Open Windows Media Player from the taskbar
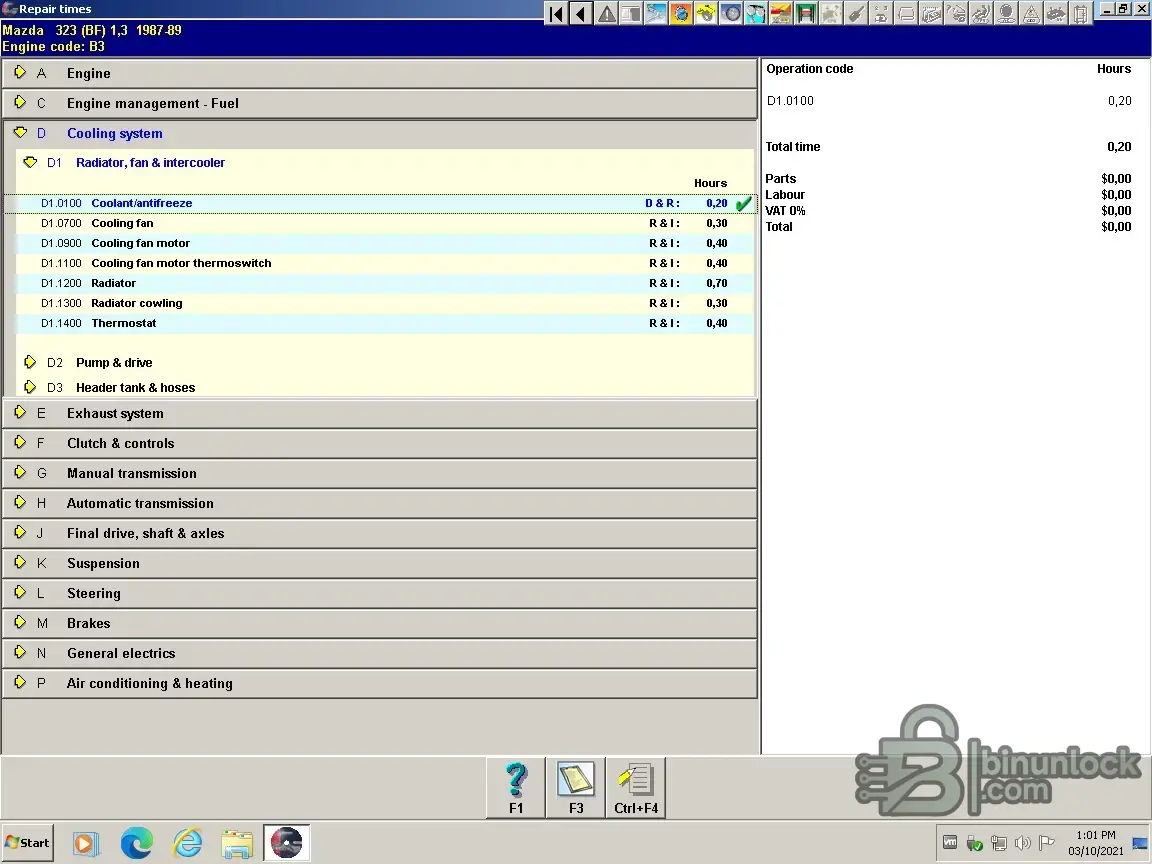This screenshot has width=1152, height=864. [x=84, y=843]
